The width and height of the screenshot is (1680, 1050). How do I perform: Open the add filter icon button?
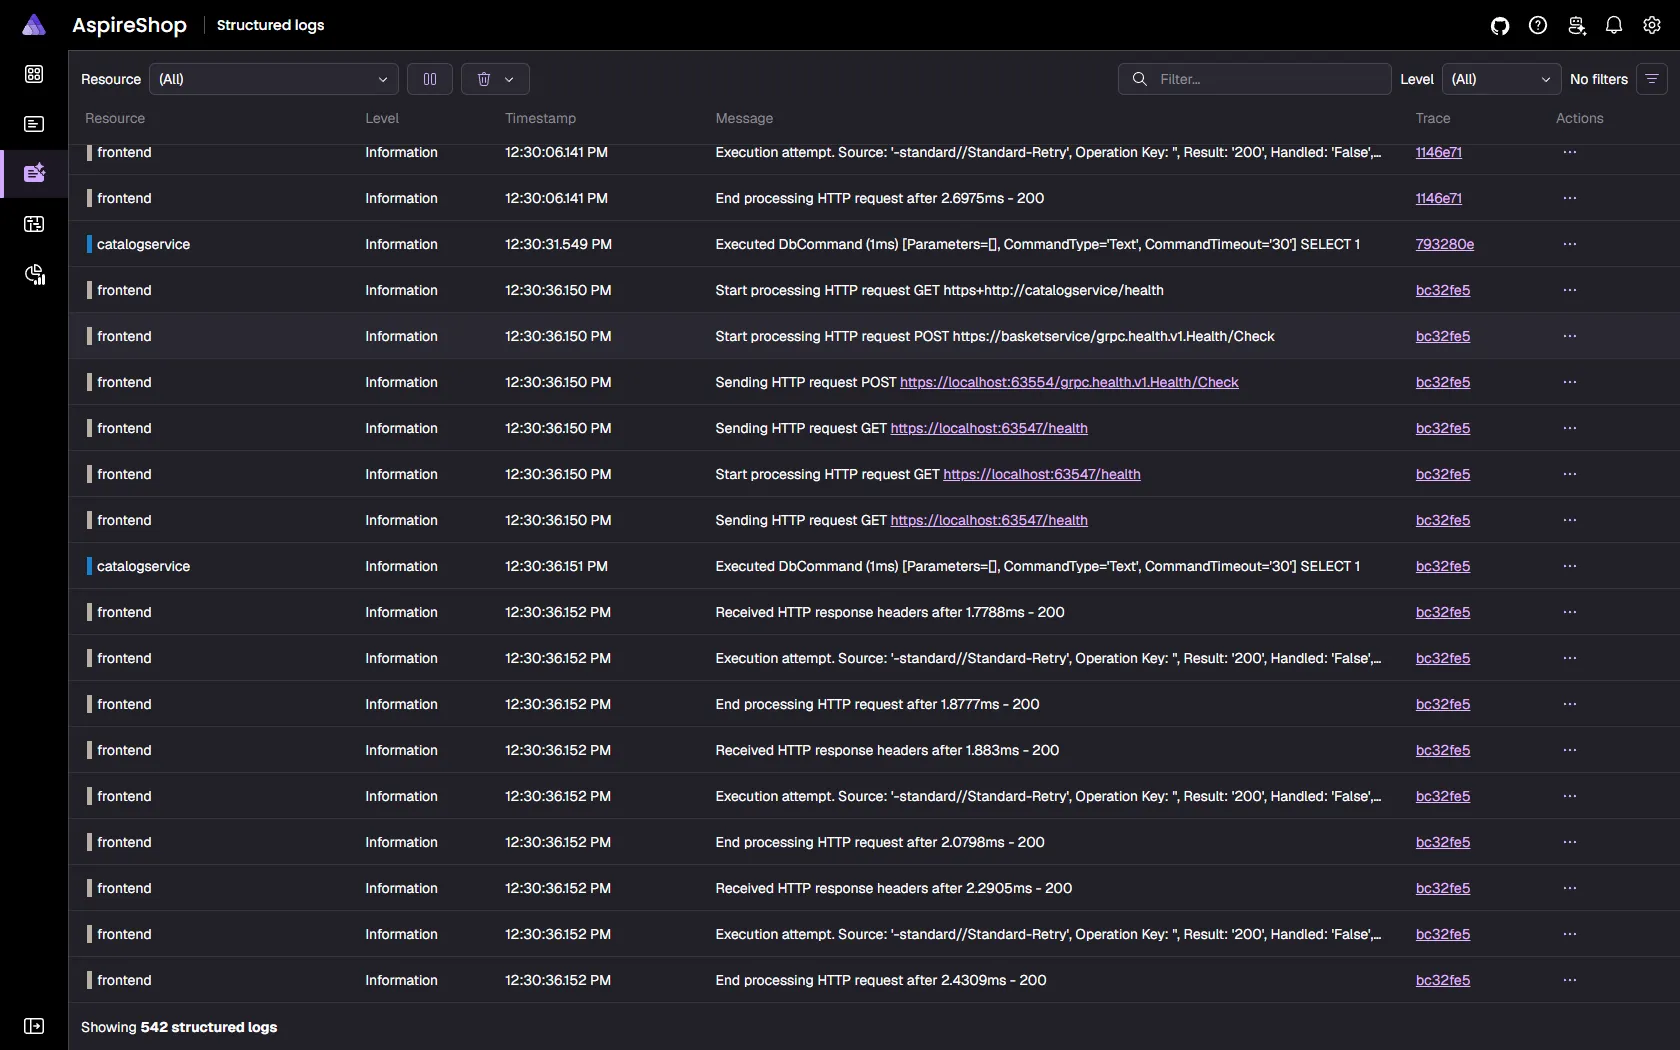click(x=1652, y=79)
